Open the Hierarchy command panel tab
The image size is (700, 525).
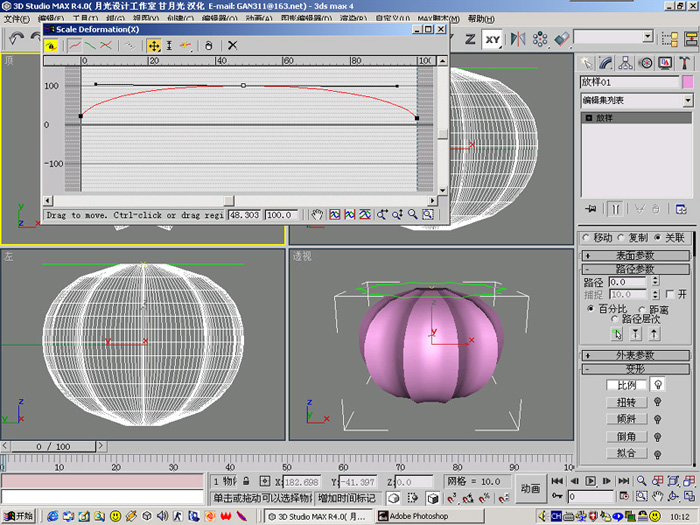tap(625, 63)
